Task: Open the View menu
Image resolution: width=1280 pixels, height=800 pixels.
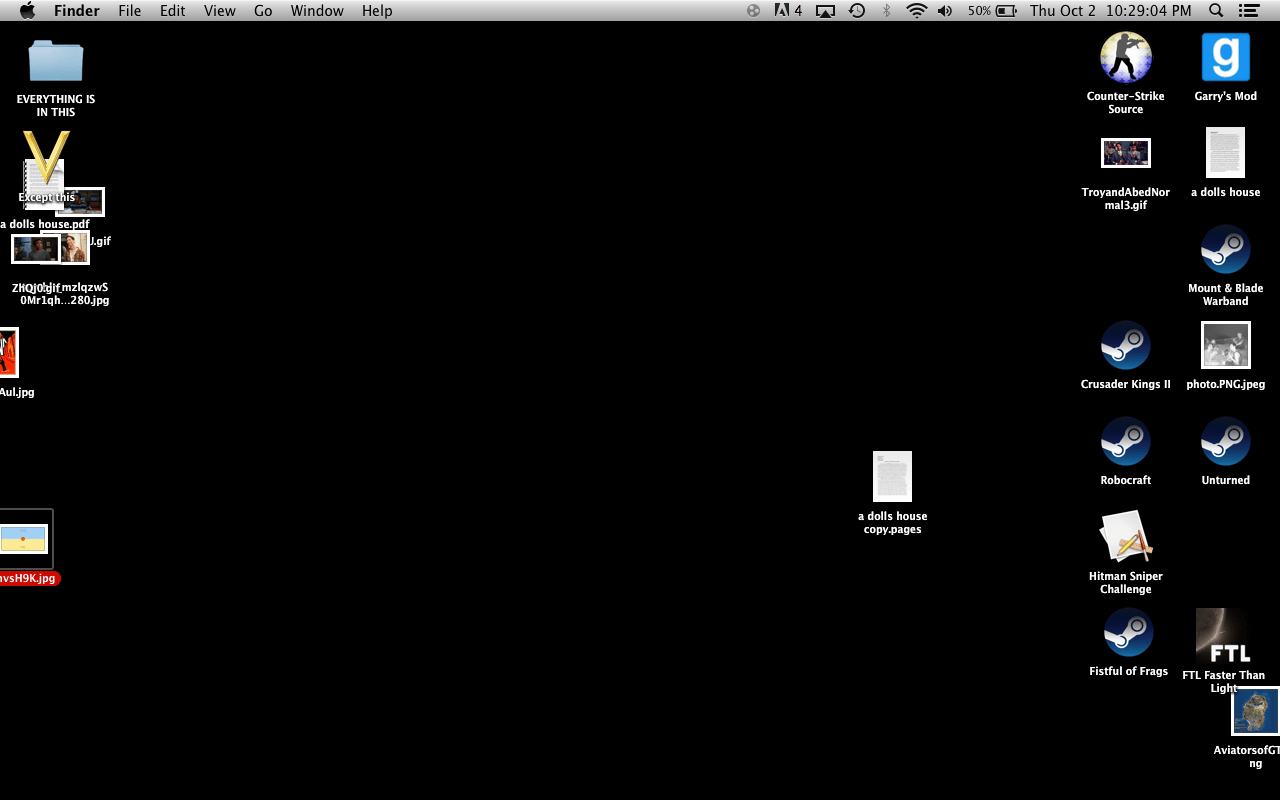Action: point(220,11)
